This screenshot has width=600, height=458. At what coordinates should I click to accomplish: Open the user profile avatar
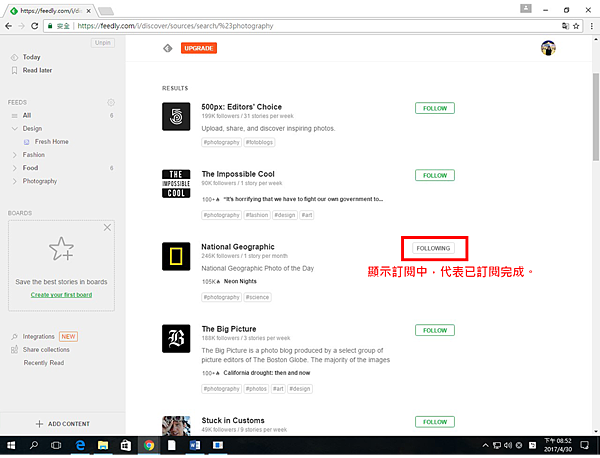pos(548,48)
